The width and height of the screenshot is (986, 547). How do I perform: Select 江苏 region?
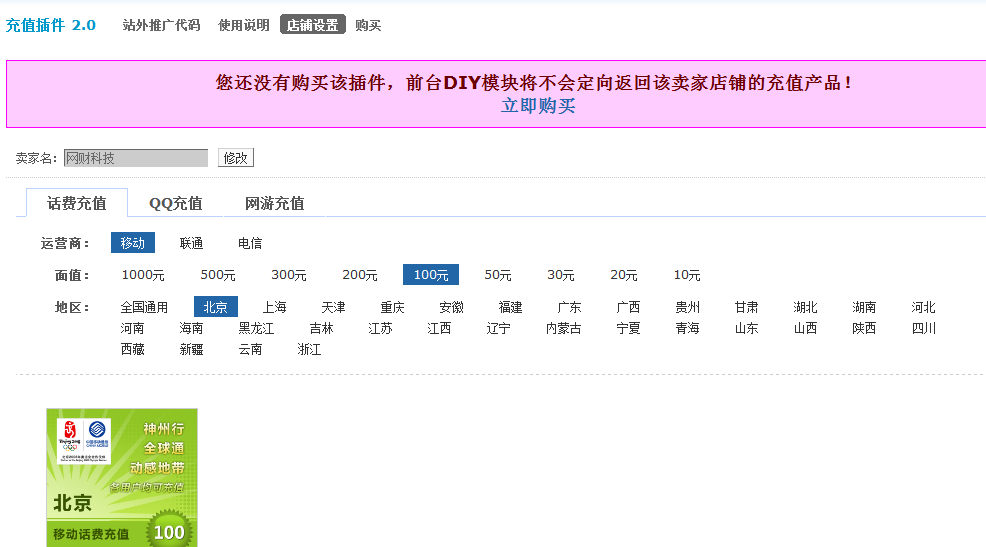tap(380, 328)
